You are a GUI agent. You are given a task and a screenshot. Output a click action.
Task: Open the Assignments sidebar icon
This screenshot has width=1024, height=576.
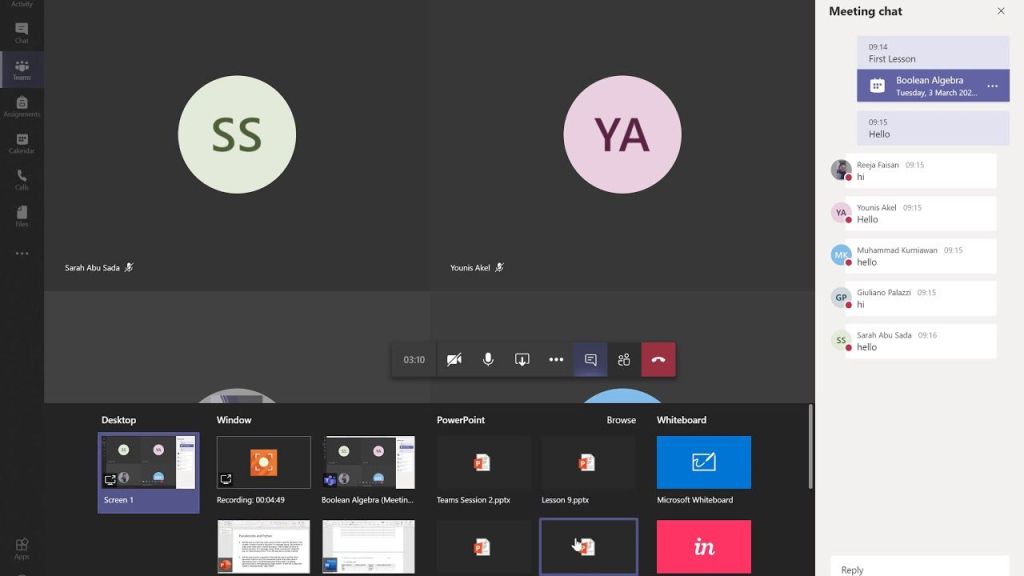pyautogui.click(x=21, y=105)
